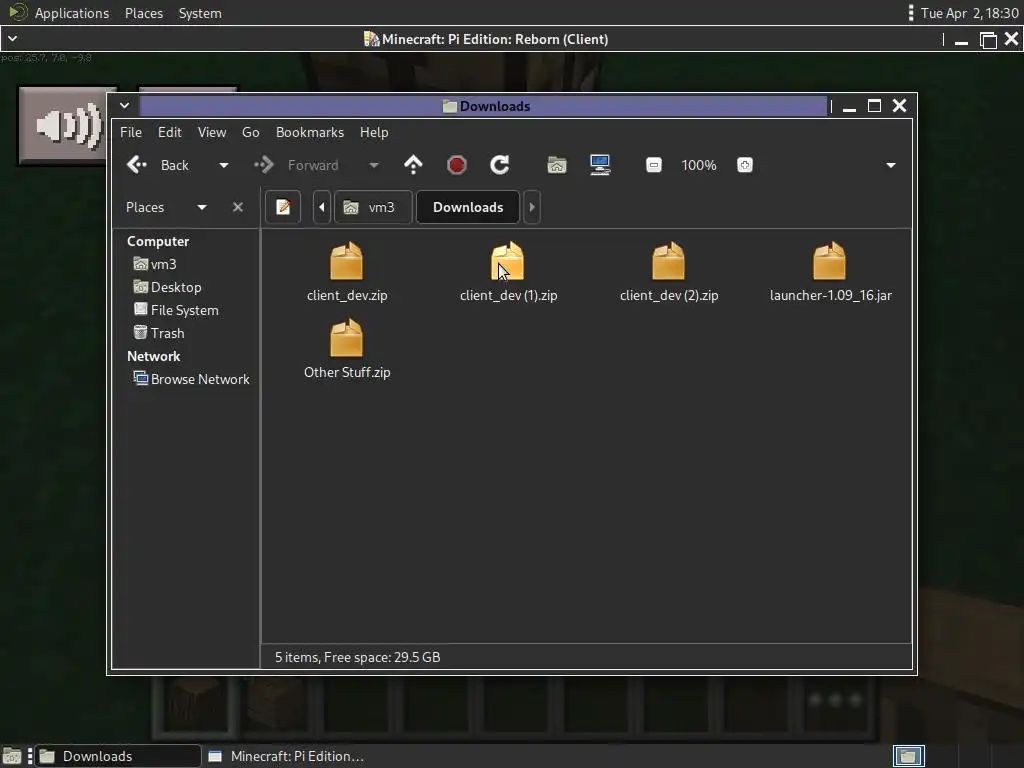Open the Go menu
Screen dimensions: 1024x768
[x=251, y=132]
